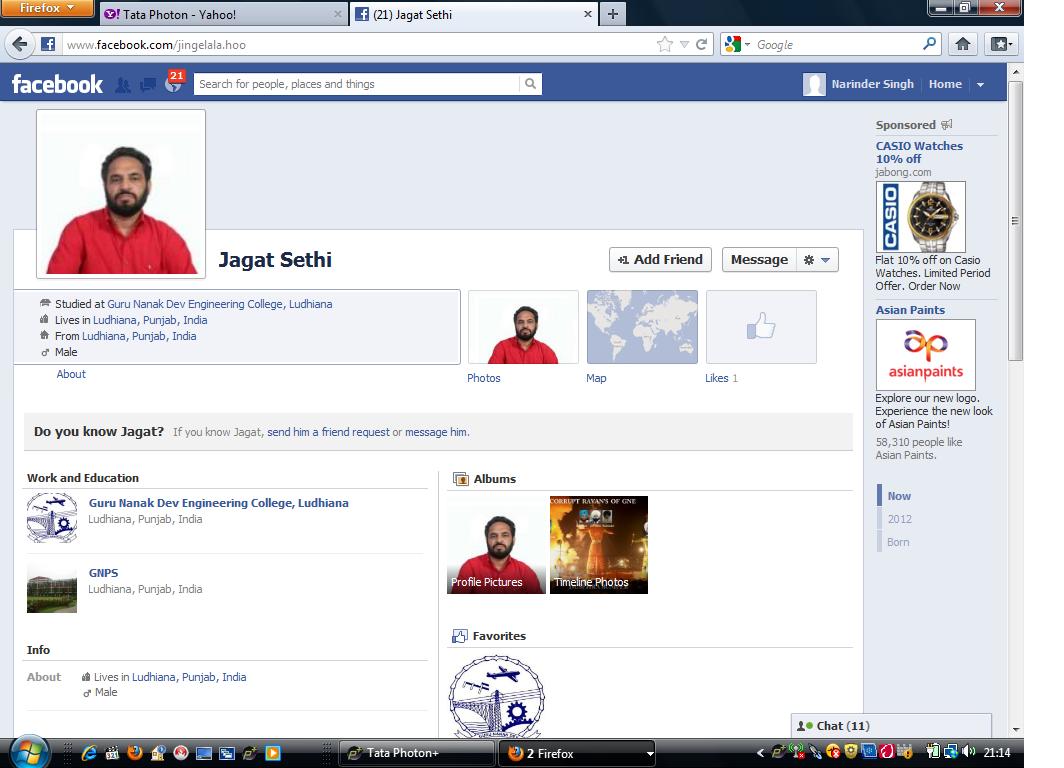Jump to Born on the timeline

pos(898,542)
